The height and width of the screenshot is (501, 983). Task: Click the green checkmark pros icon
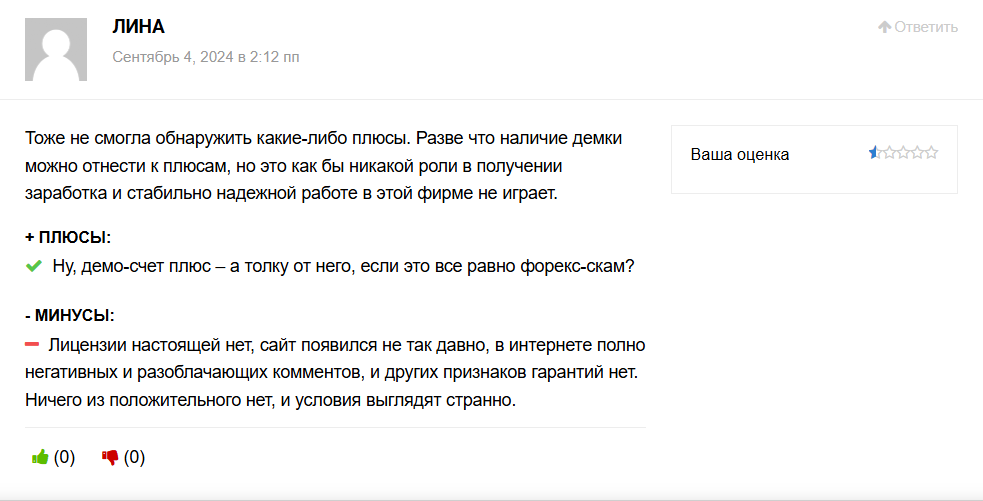click(x=34, y=266)
